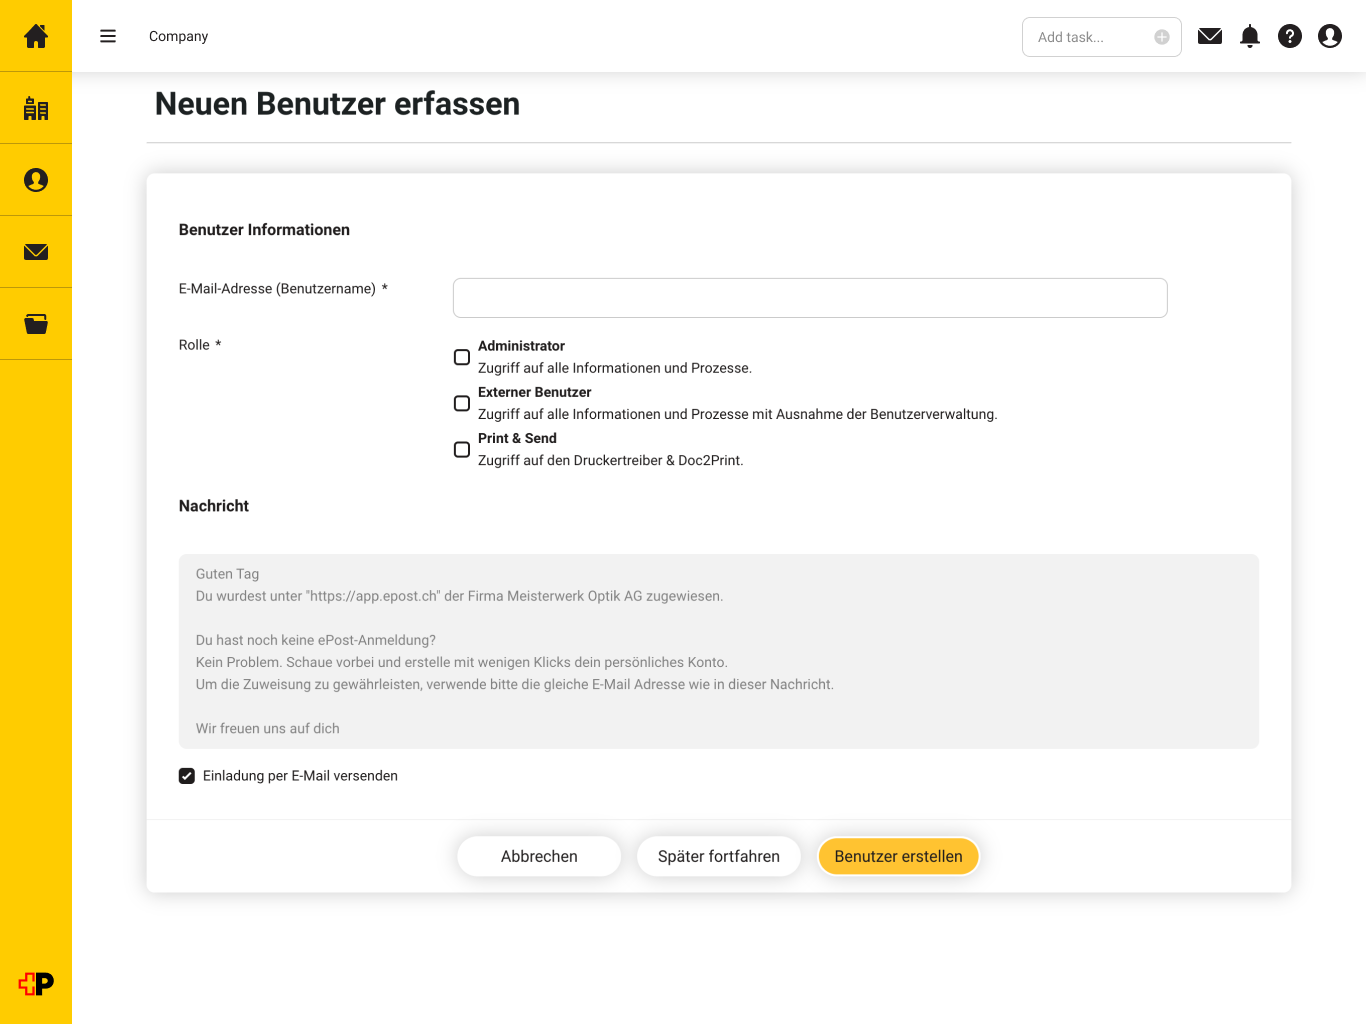1366x1024 pixels.
Task: Open the home icon in the sidebar
Action: tap(36, 36)
